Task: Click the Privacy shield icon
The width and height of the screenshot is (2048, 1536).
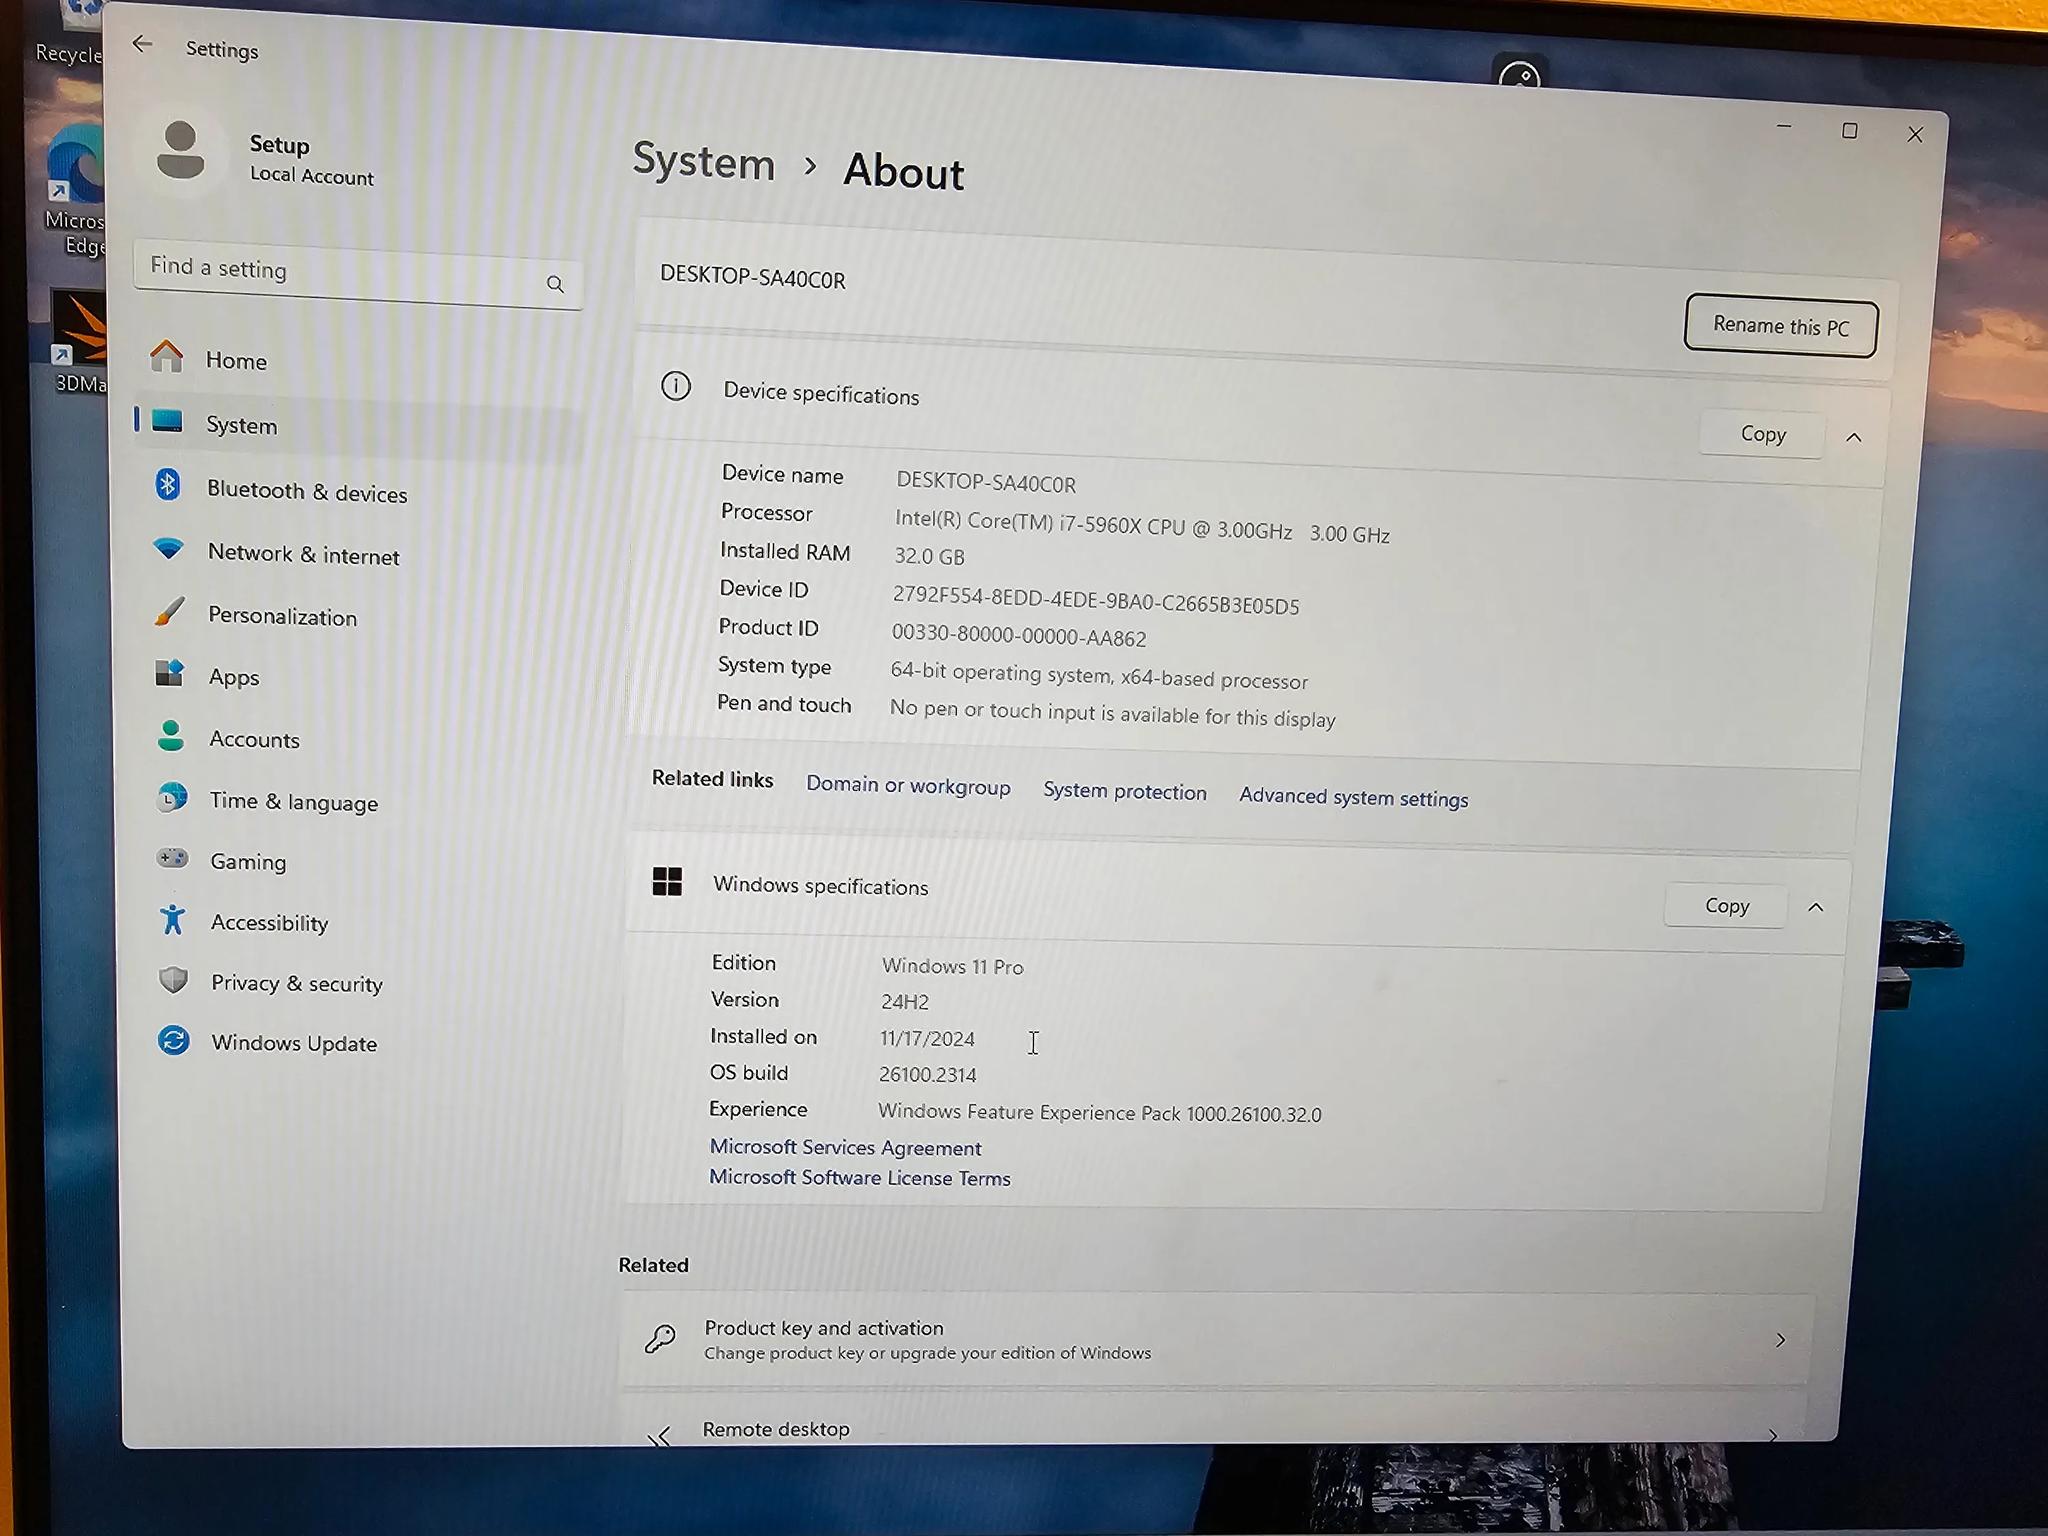Action: pyautogui.click(x=174, y=979)
